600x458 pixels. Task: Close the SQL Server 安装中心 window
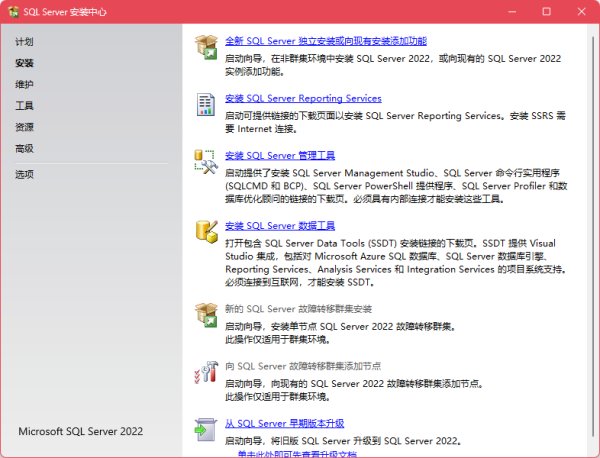point(581,12)
